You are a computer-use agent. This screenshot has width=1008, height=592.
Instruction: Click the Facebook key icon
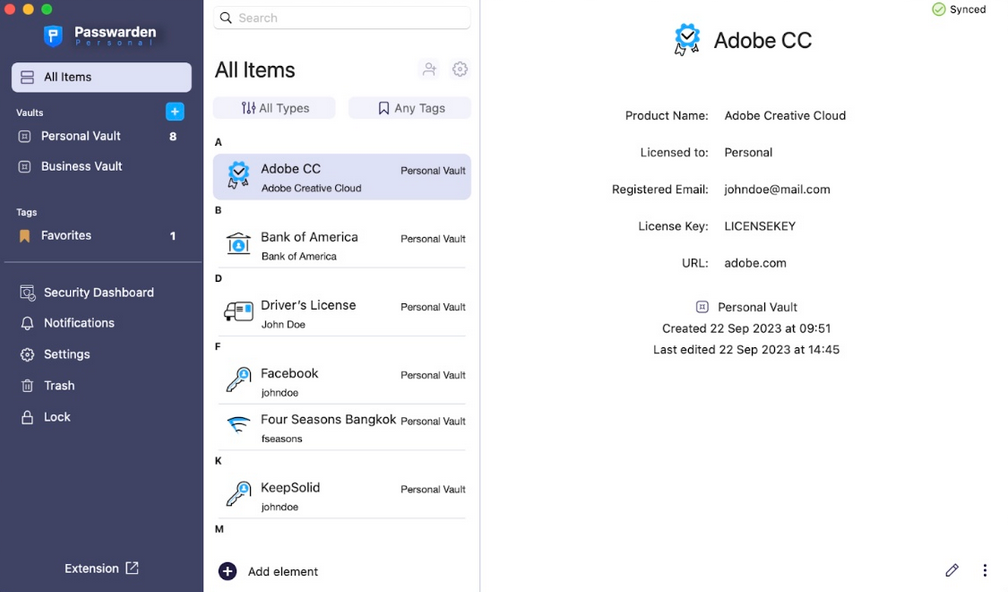[x=238, y=379]
